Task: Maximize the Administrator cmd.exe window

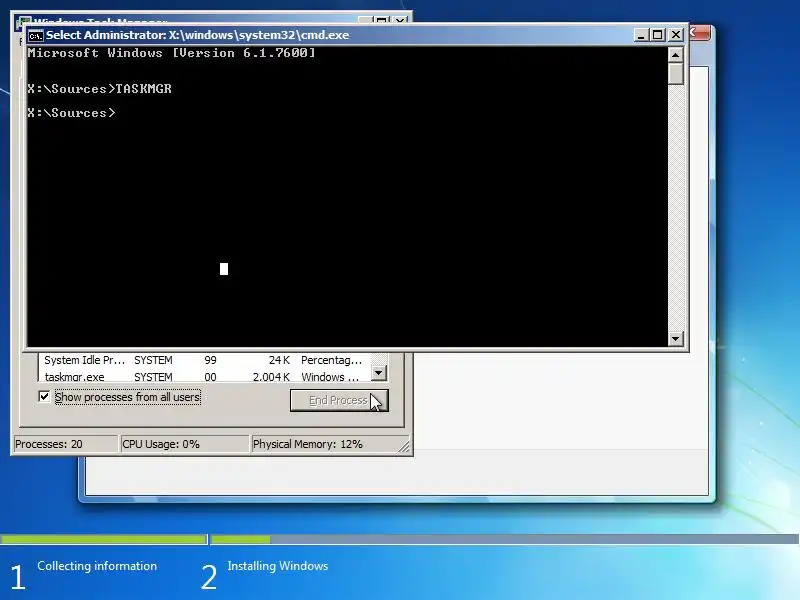Action: point(658,35)
